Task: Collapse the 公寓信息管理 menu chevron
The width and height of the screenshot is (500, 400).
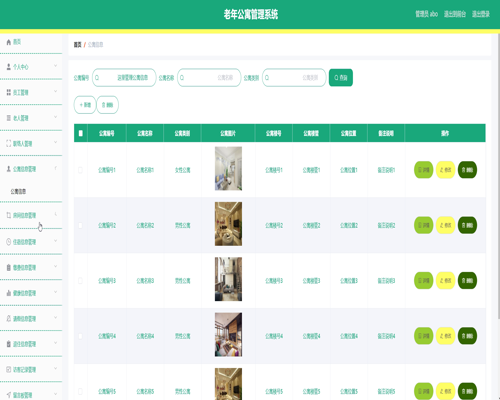Action: [x=56, y=168]
